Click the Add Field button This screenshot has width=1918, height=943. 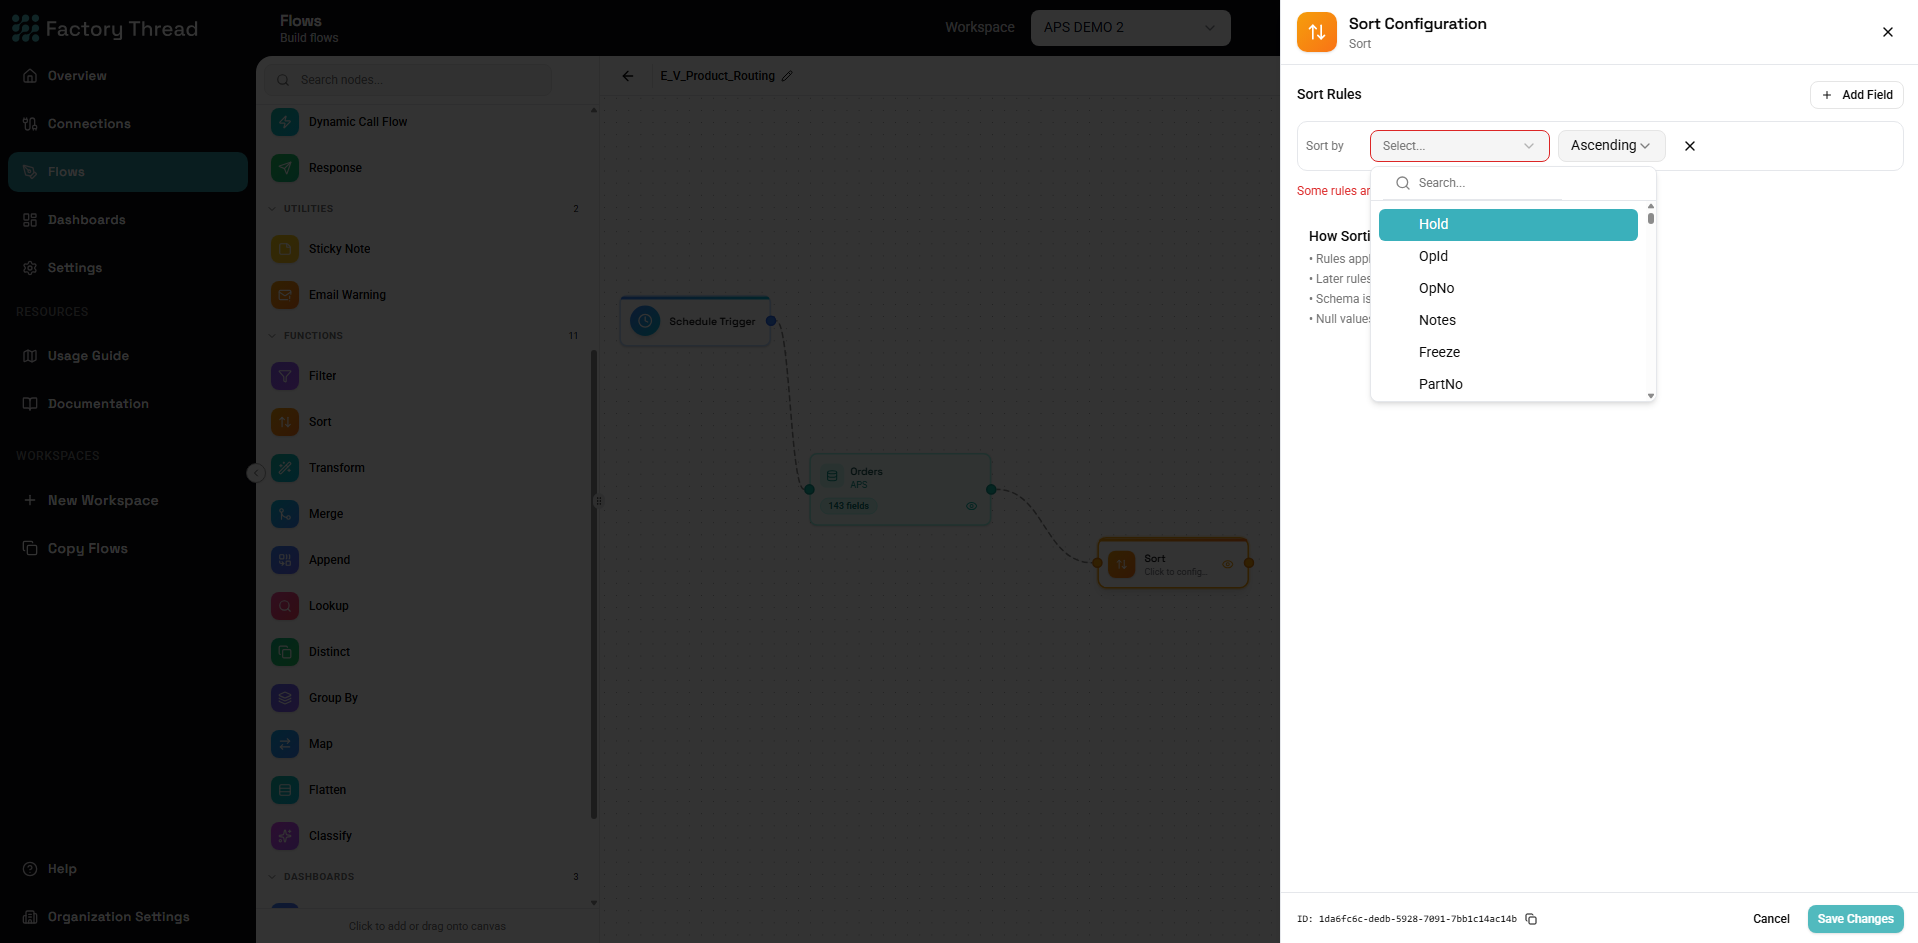[1856, 95]
